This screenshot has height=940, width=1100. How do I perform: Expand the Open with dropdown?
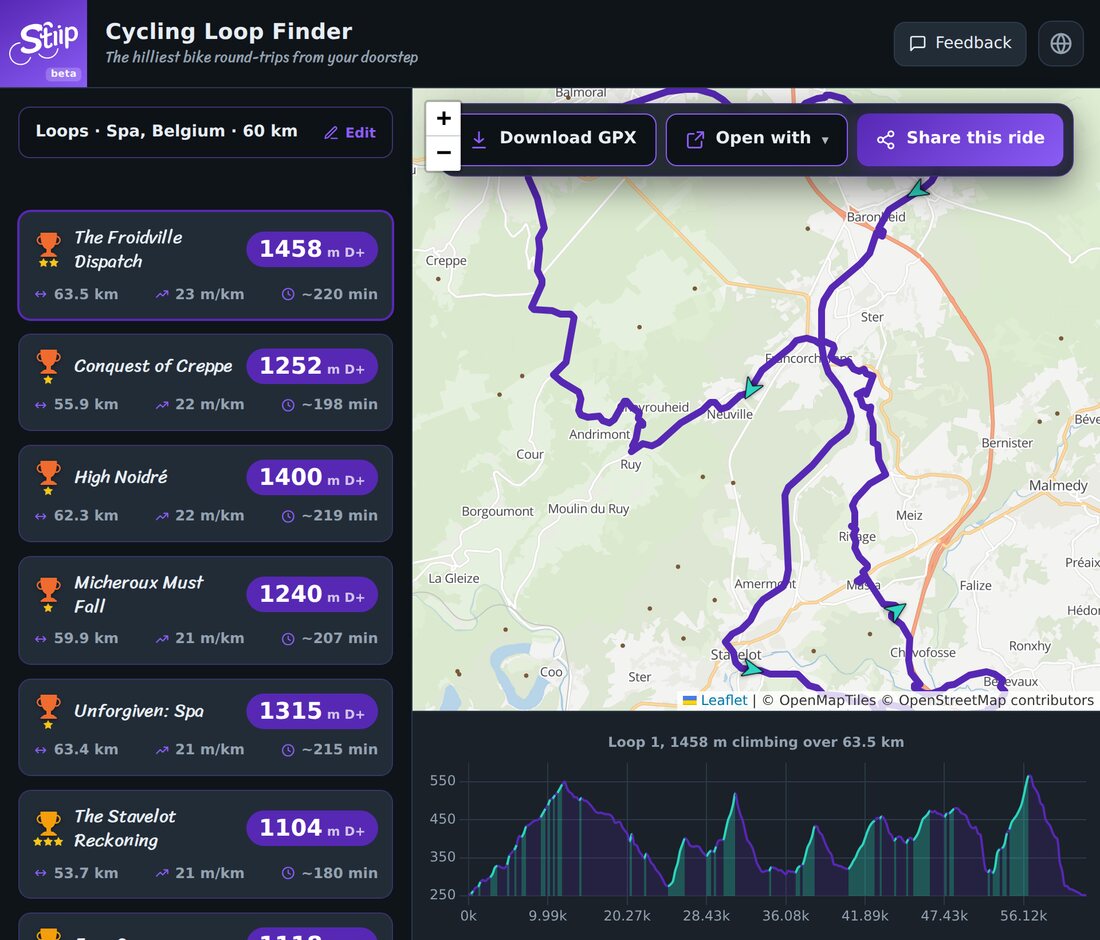point(756,139)
